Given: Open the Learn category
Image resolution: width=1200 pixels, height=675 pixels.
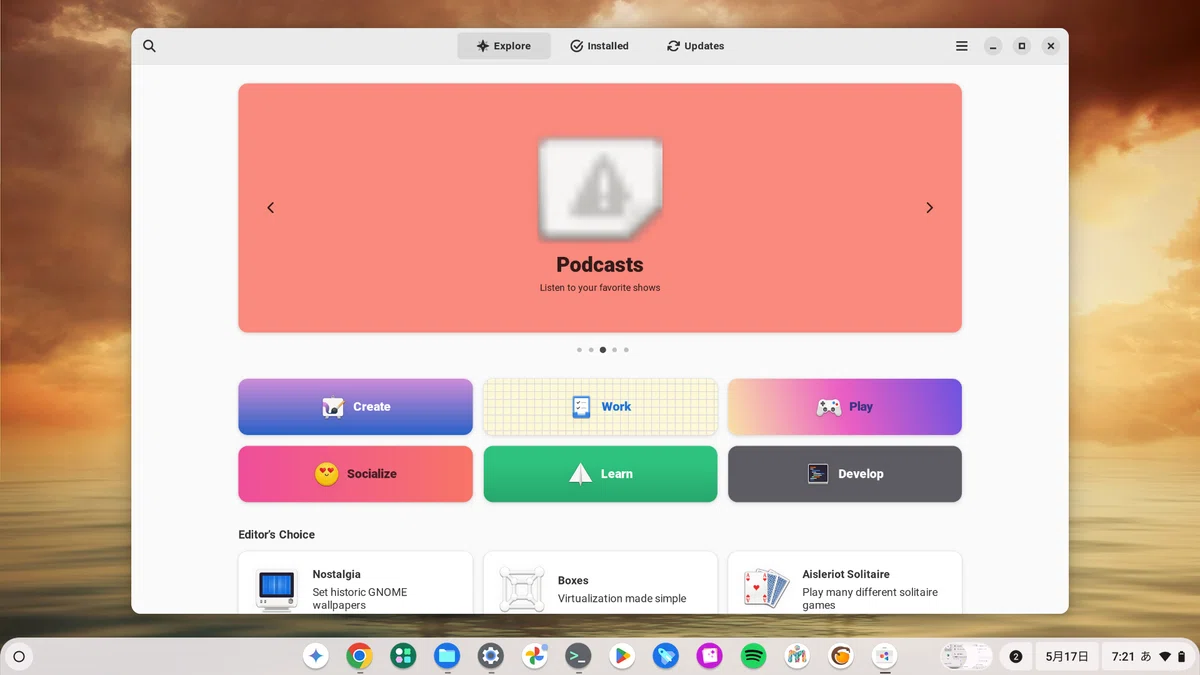Looking at the screenshot, I should 600,474.
